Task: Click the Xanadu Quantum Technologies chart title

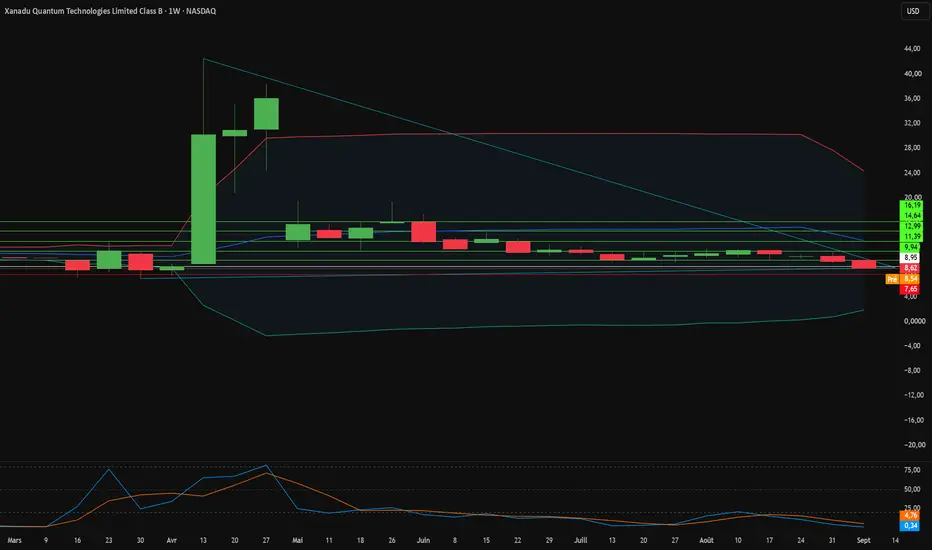Action: [x=110, y=11]
